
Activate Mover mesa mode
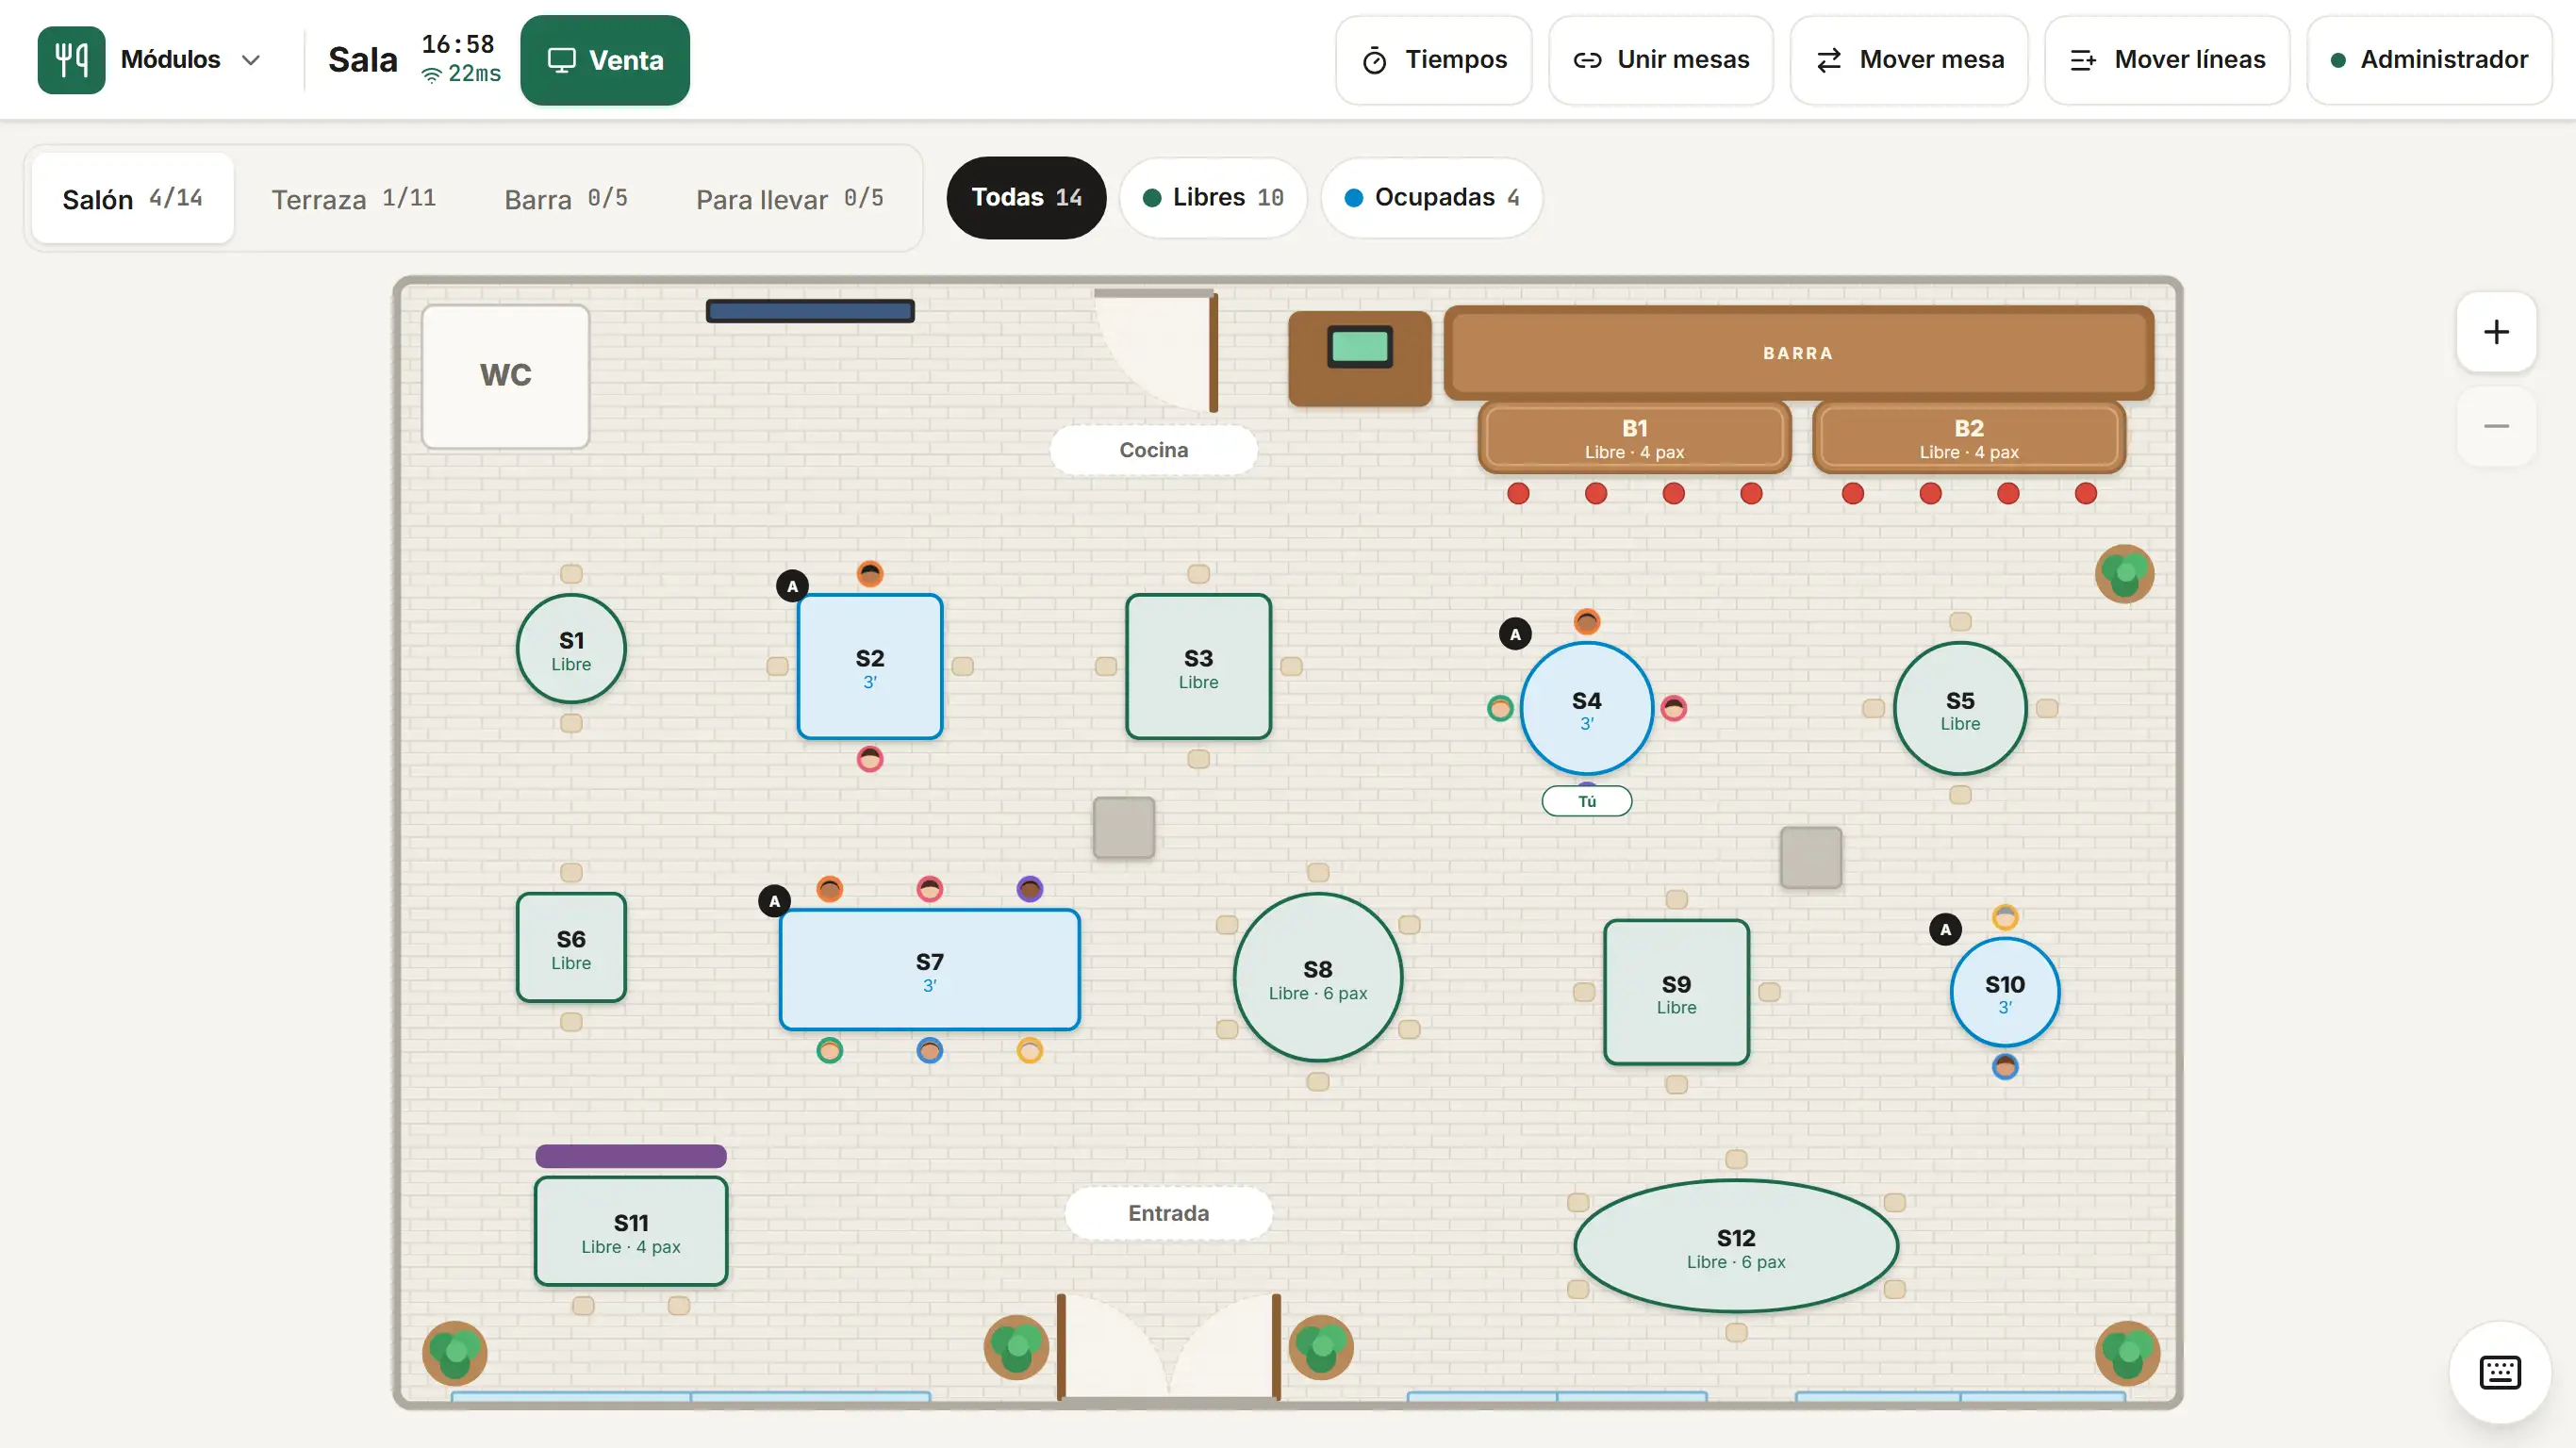[1909, 60]
